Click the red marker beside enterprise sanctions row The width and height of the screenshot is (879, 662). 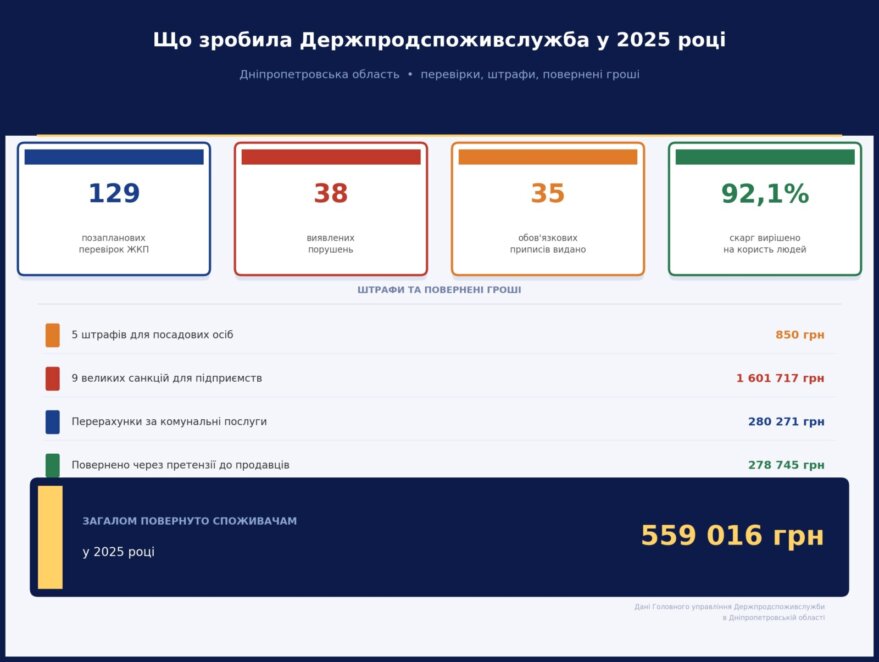pos(52,379)
